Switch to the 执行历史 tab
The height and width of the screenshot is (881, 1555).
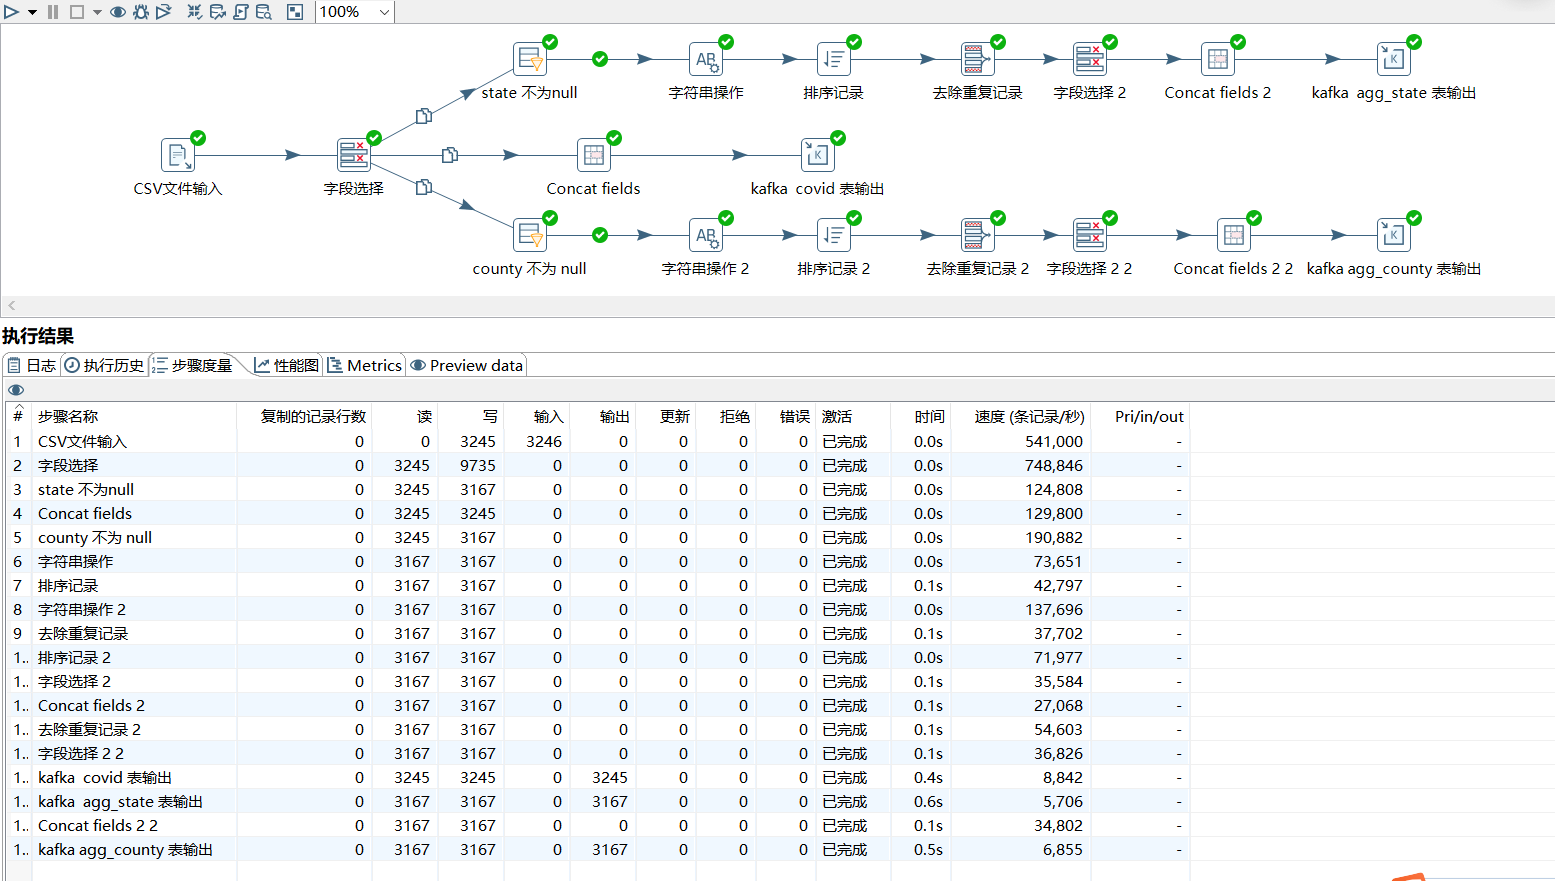[x=104, y=366]
